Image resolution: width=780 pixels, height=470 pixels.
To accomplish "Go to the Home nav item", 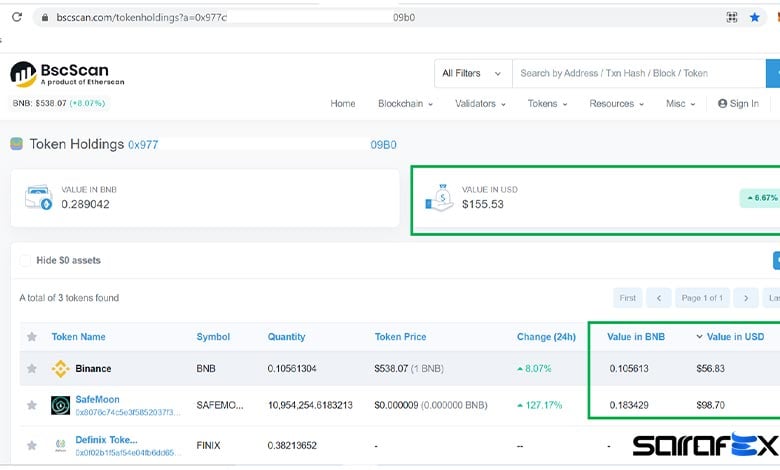I will (x=343, y=103).
